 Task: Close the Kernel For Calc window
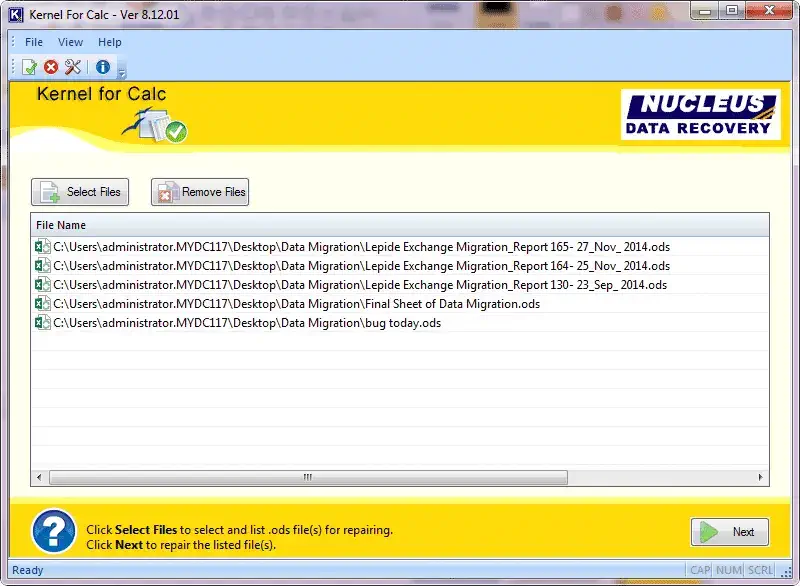769,11
